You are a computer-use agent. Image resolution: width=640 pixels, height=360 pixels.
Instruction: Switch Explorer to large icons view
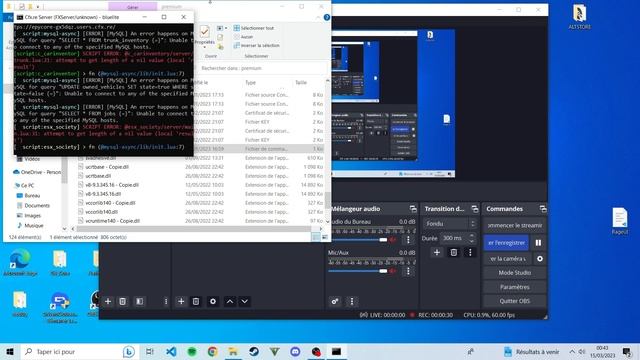click(x=325, y=237)
